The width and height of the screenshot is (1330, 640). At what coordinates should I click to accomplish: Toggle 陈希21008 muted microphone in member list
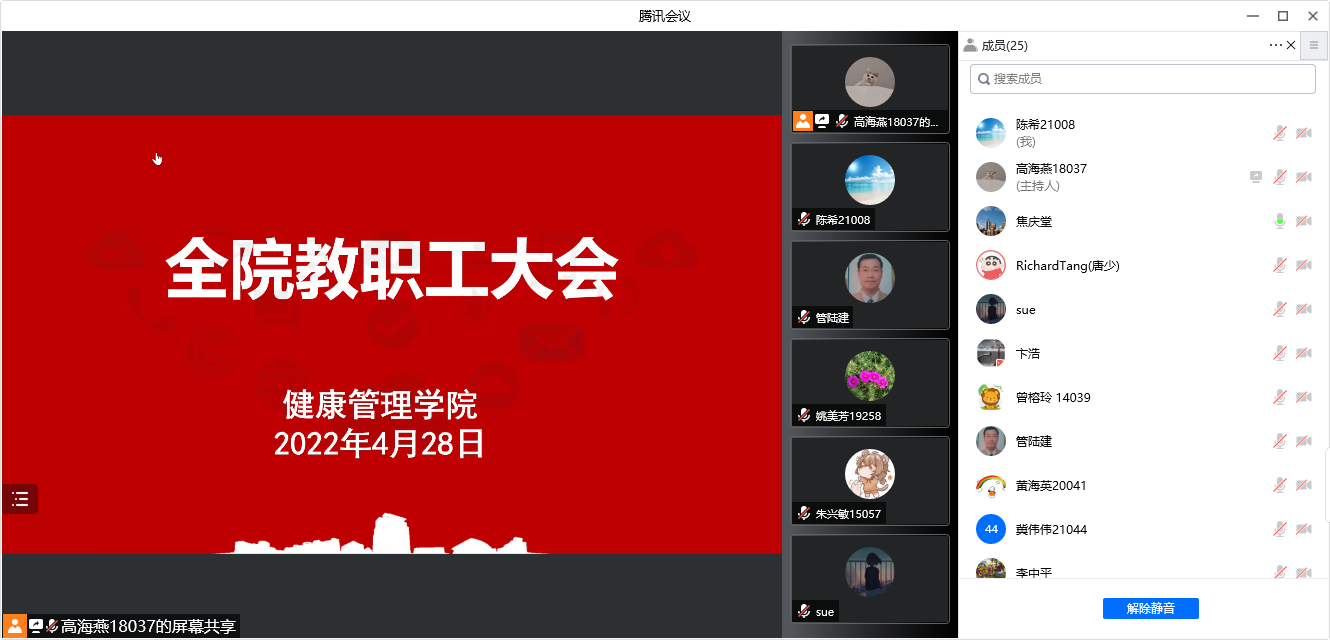point(1279,133)
